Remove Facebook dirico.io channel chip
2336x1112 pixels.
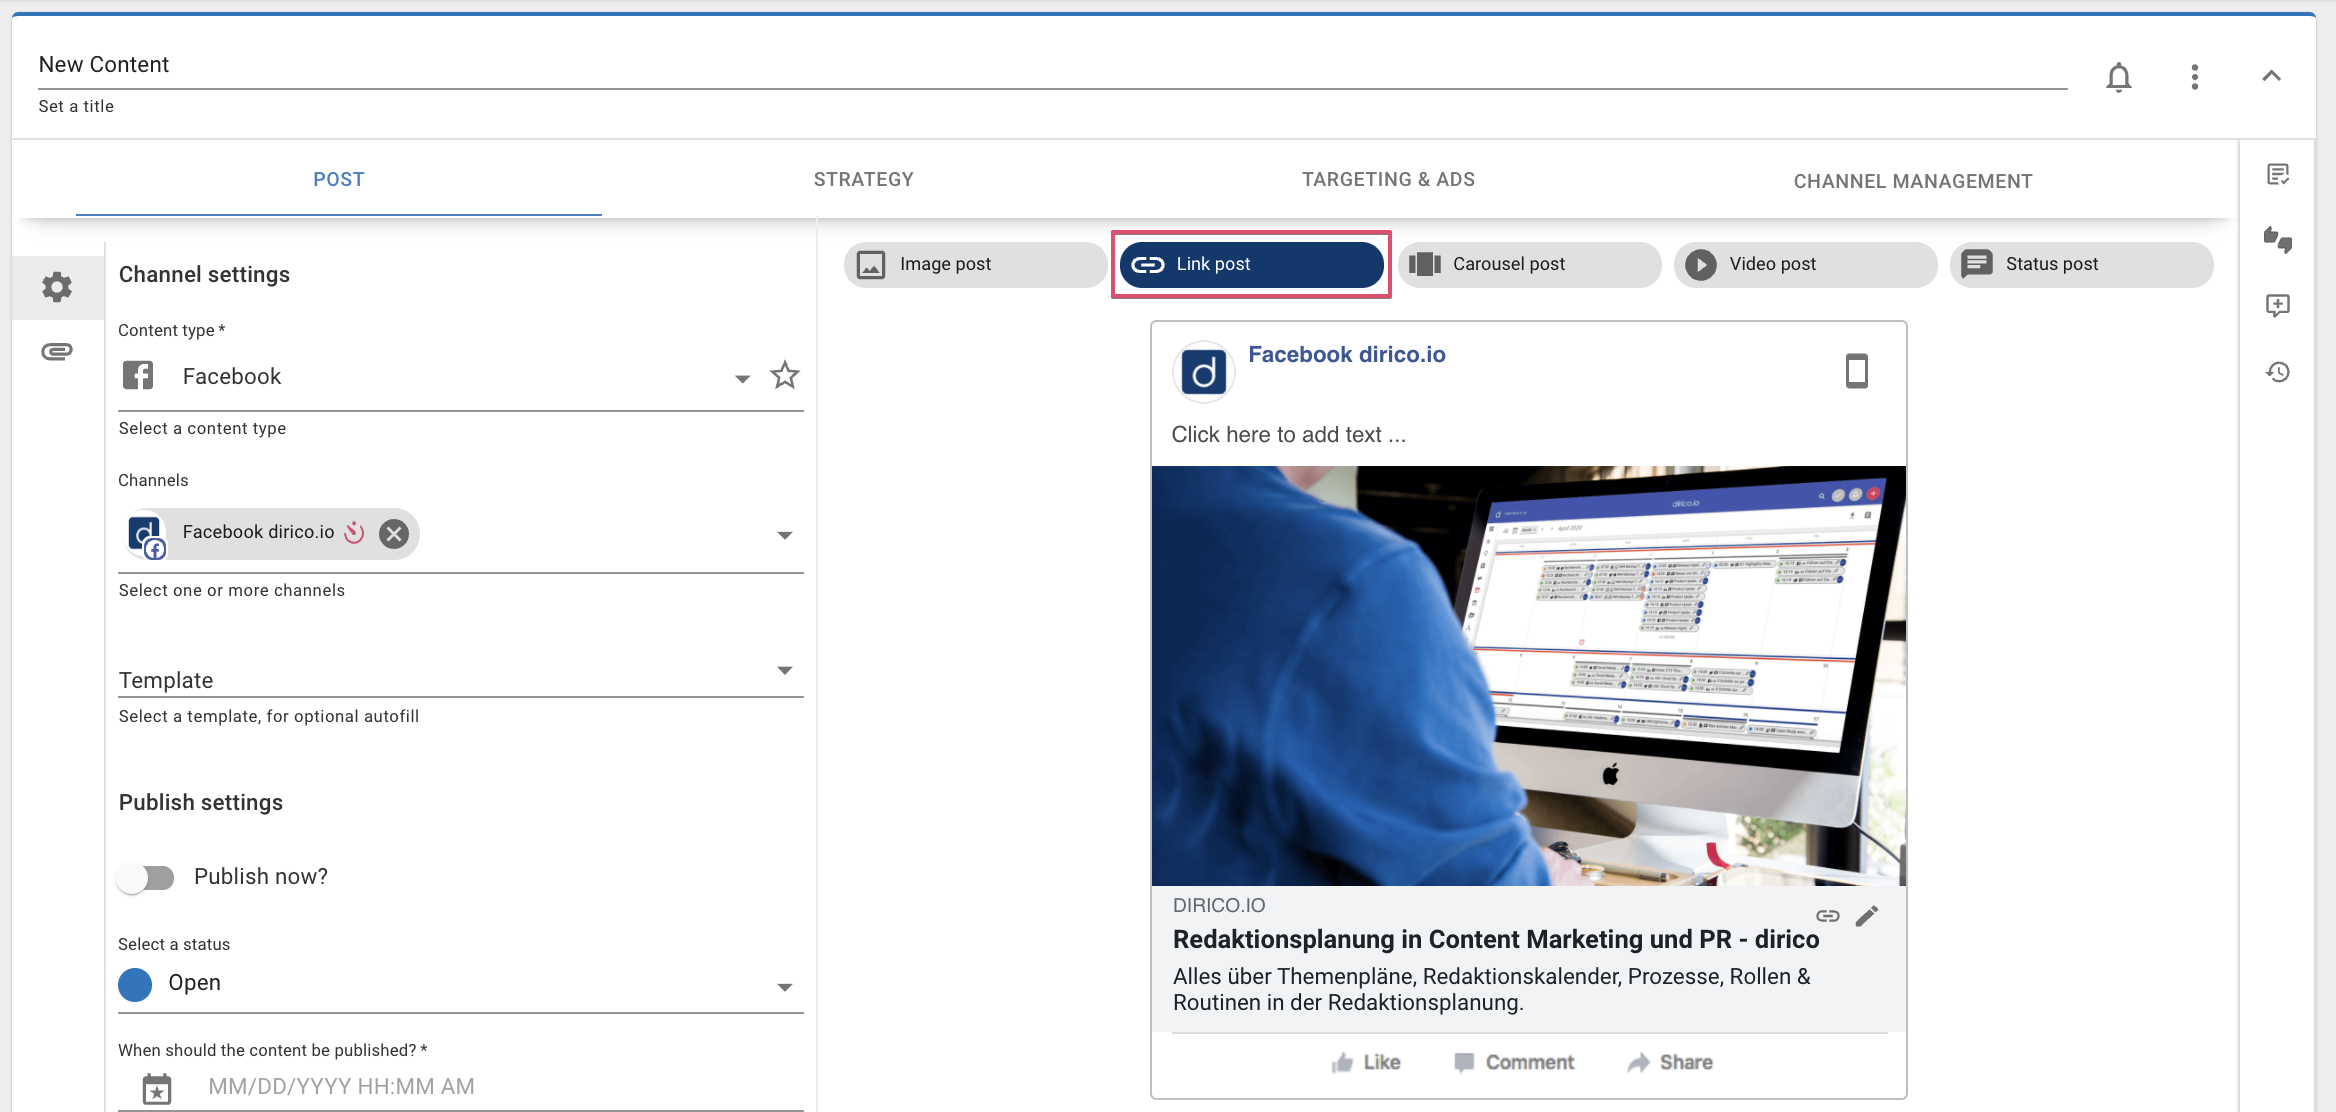click(394, 533)
